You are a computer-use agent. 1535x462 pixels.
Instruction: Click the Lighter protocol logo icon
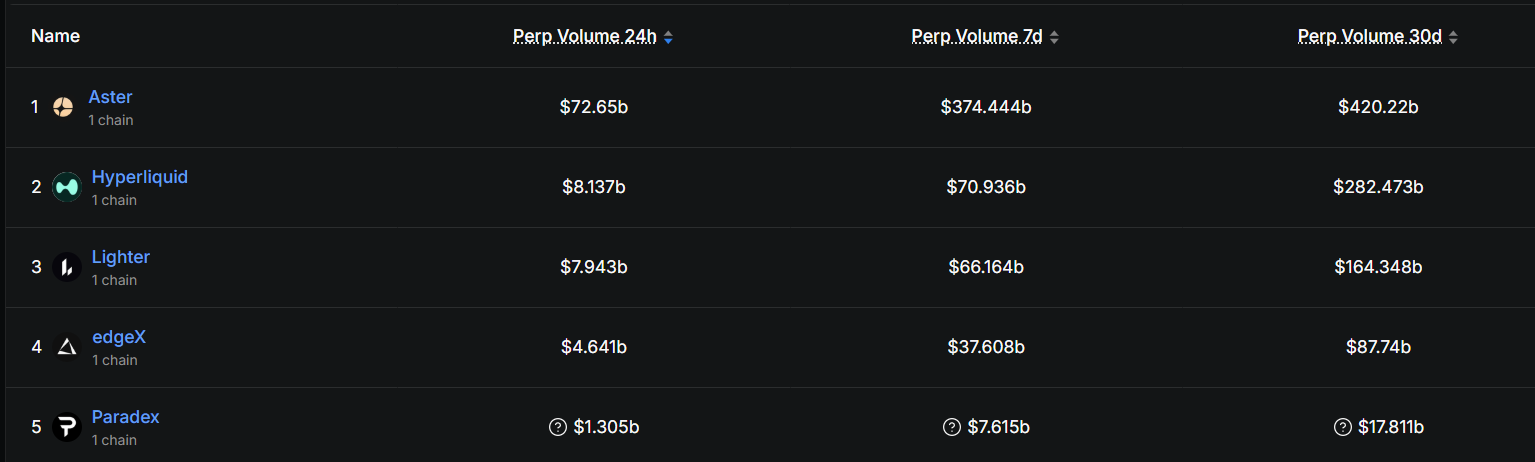66,267
